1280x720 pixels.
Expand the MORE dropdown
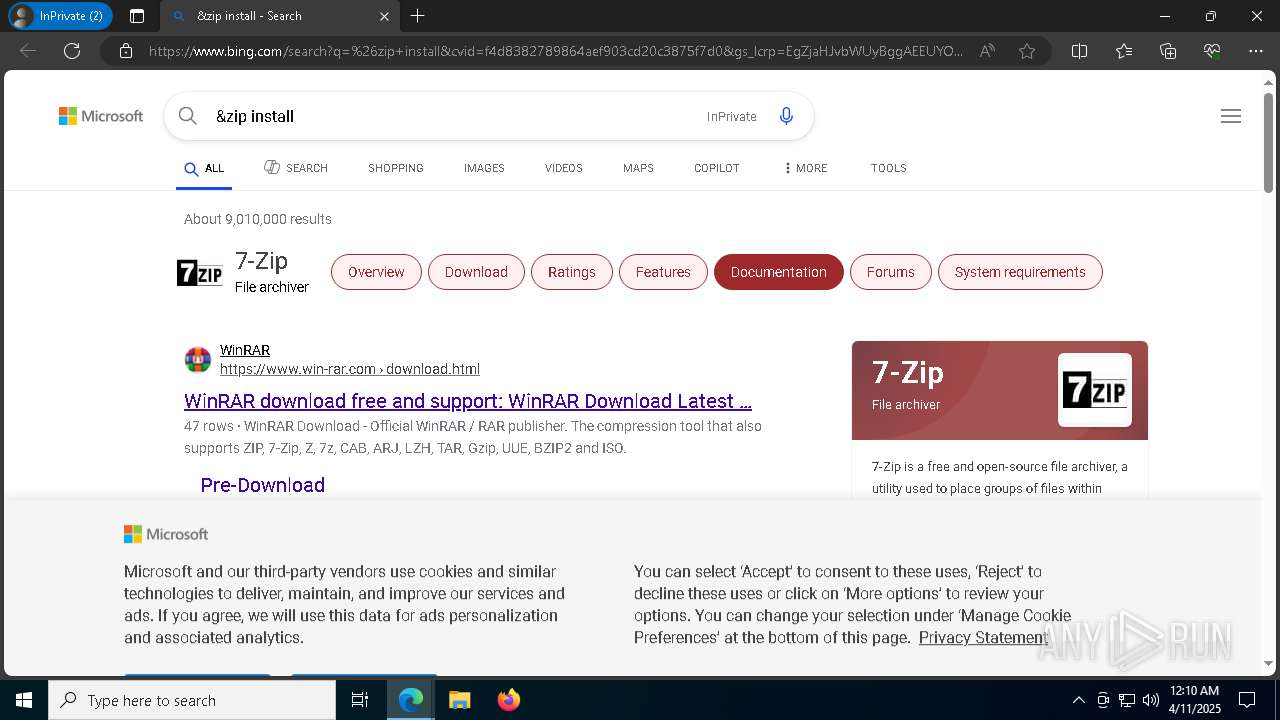click(x=806, y=168)
